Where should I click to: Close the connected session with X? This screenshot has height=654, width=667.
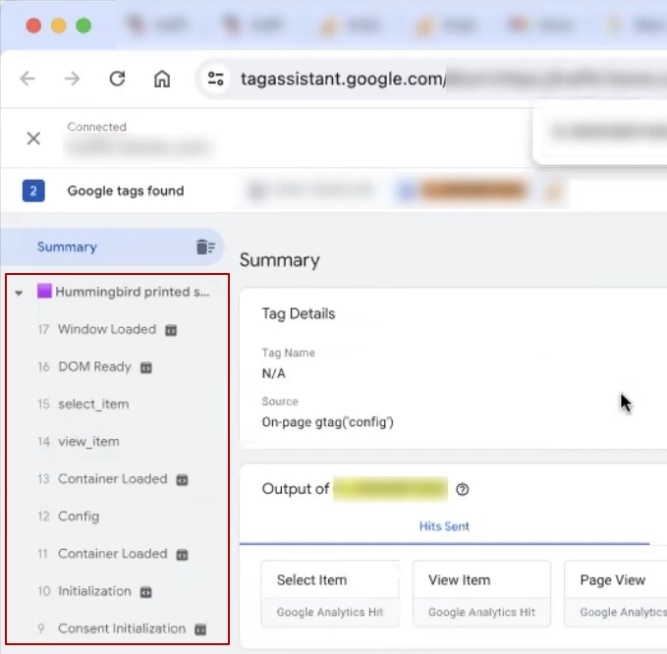33,139
